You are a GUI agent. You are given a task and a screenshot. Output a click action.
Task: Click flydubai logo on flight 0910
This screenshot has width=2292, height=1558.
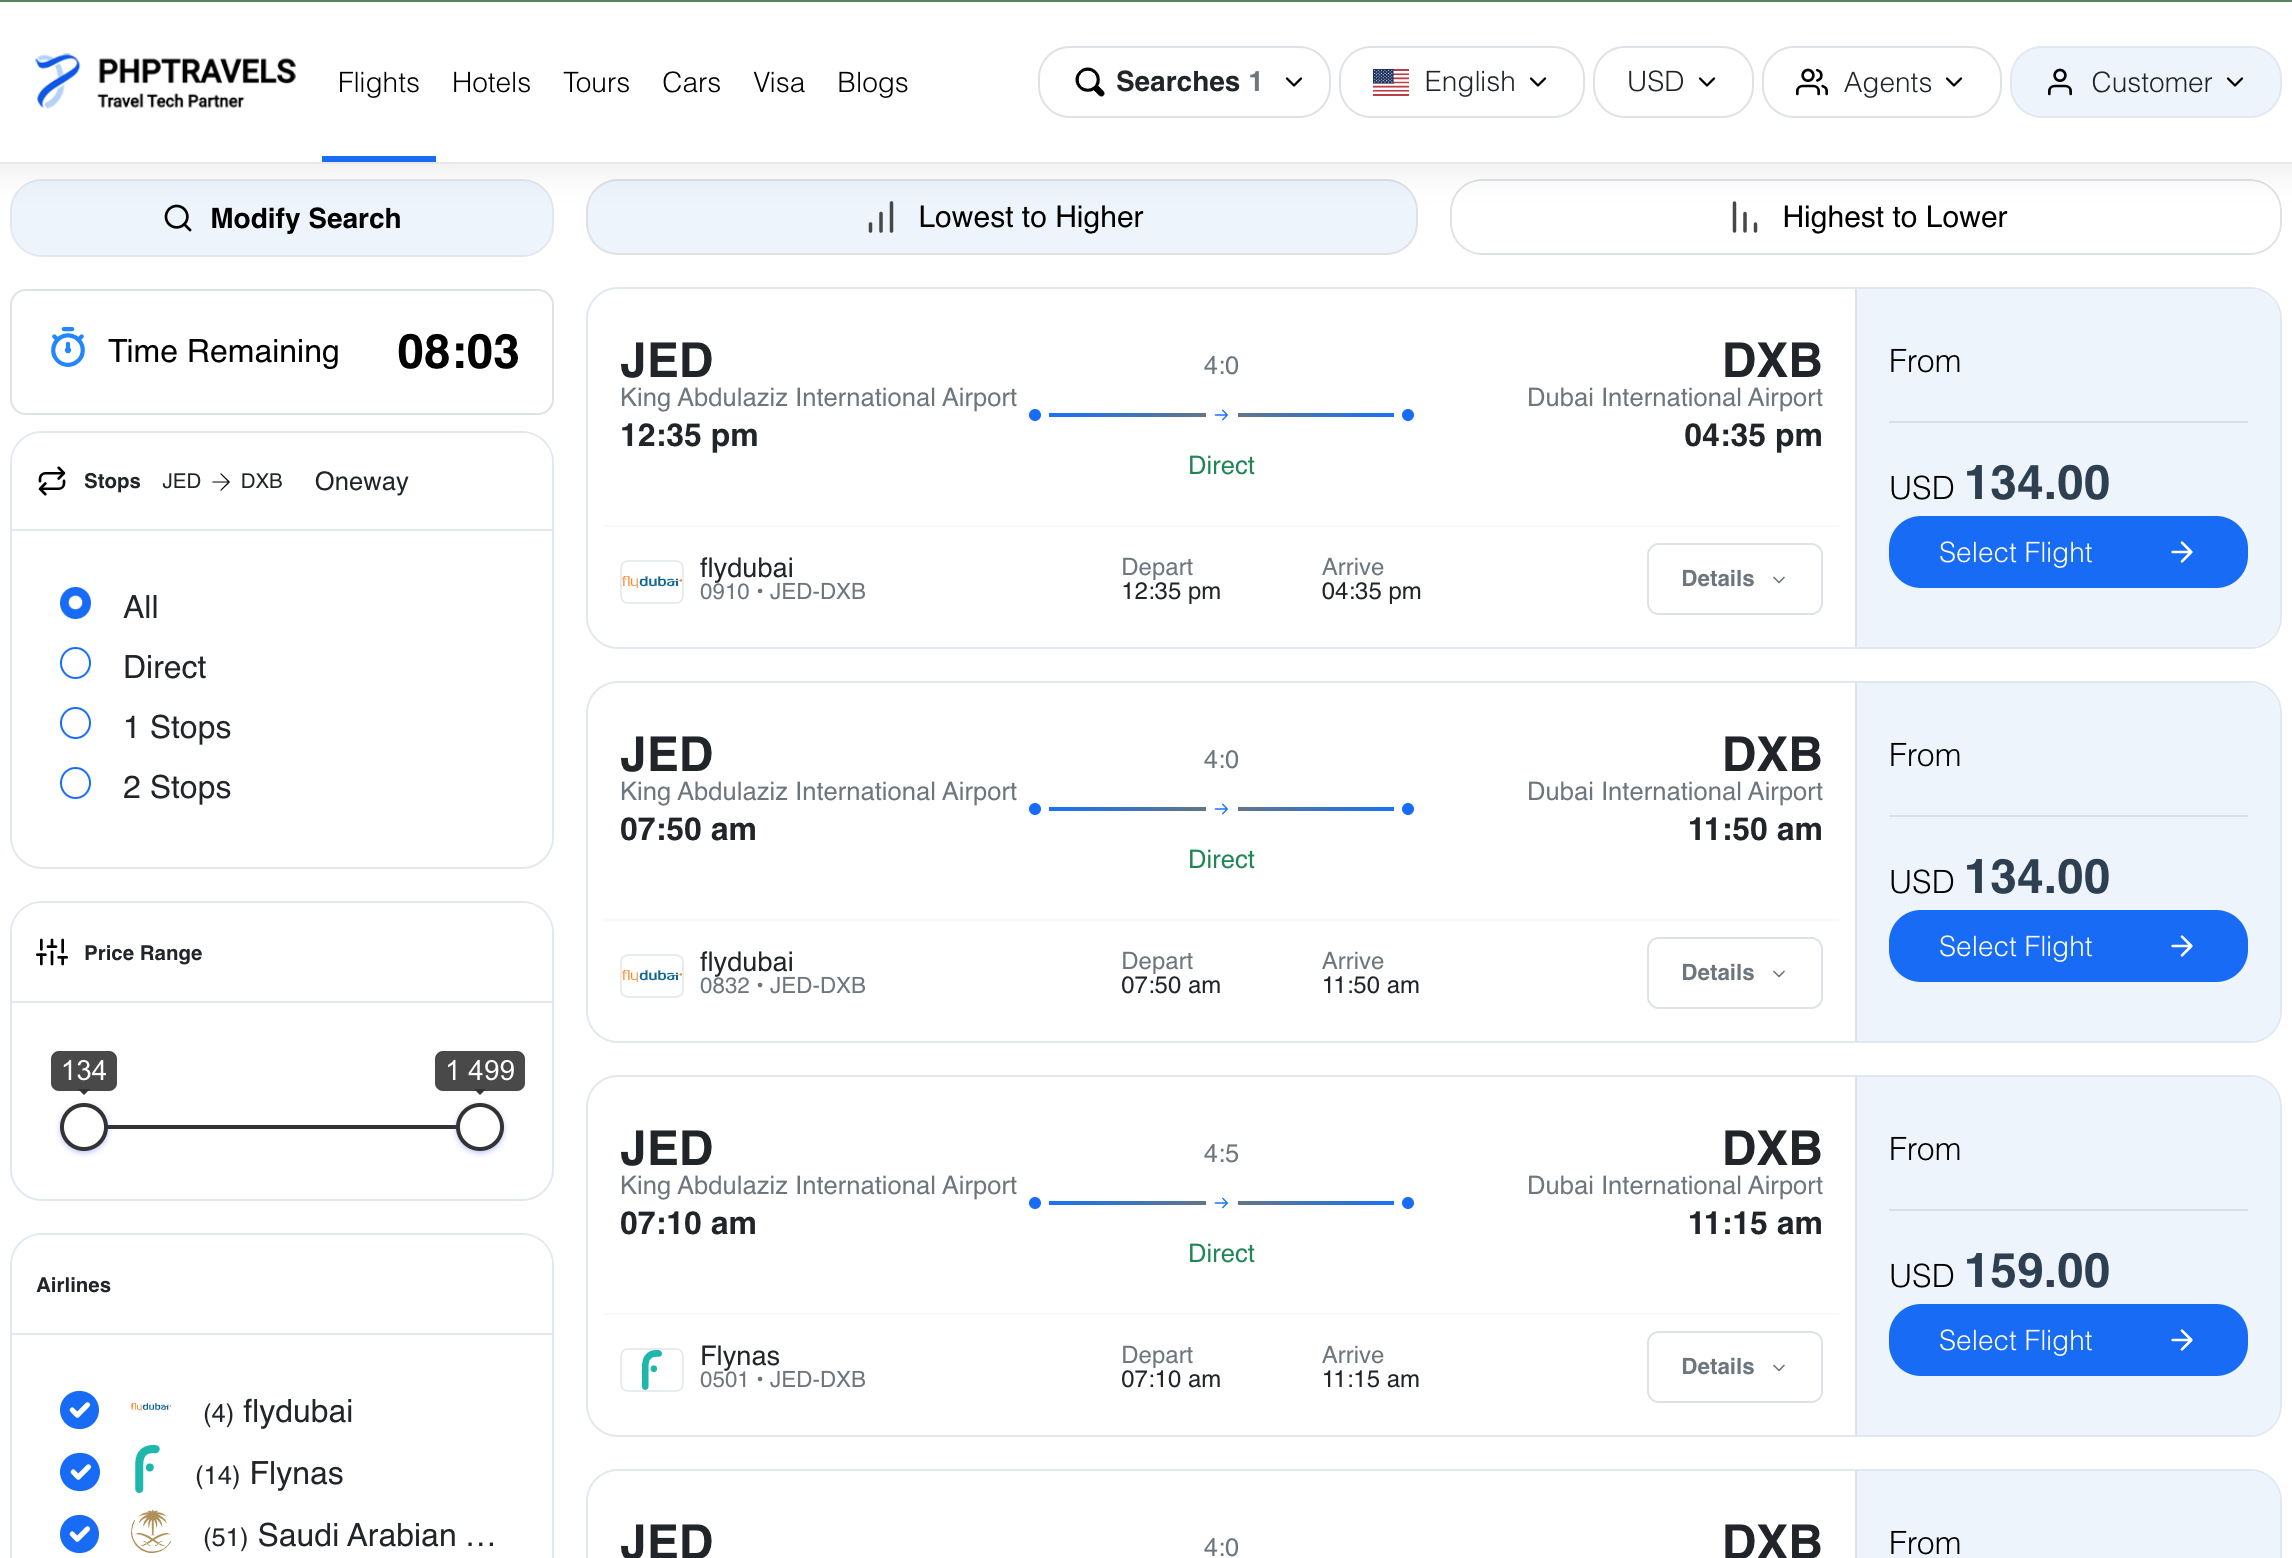tap(652, 581)
